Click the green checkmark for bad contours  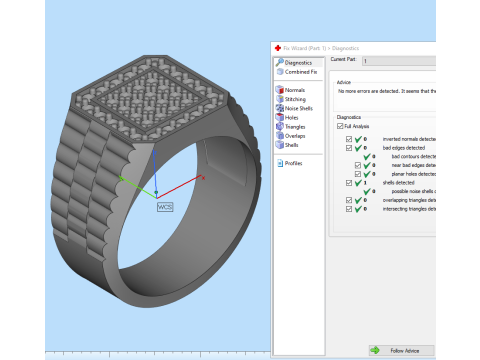(x=367, y=156)
